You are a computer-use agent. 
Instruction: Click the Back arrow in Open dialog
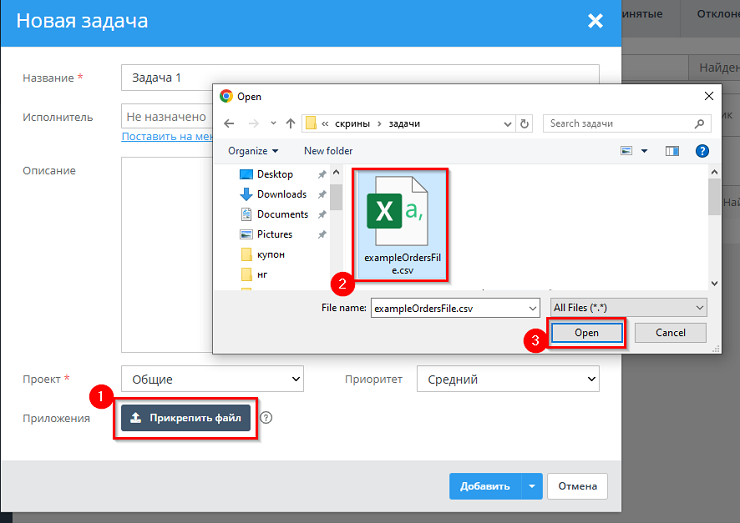(x=229, y=124)
